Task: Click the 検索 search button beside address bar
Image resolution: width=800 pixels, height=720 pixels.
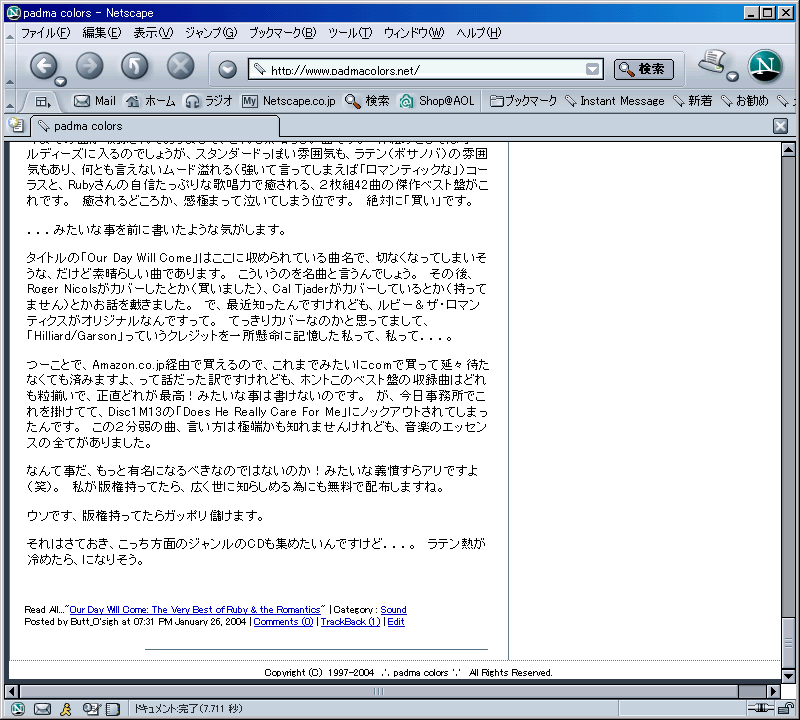Action: click(x=644, y=69)
